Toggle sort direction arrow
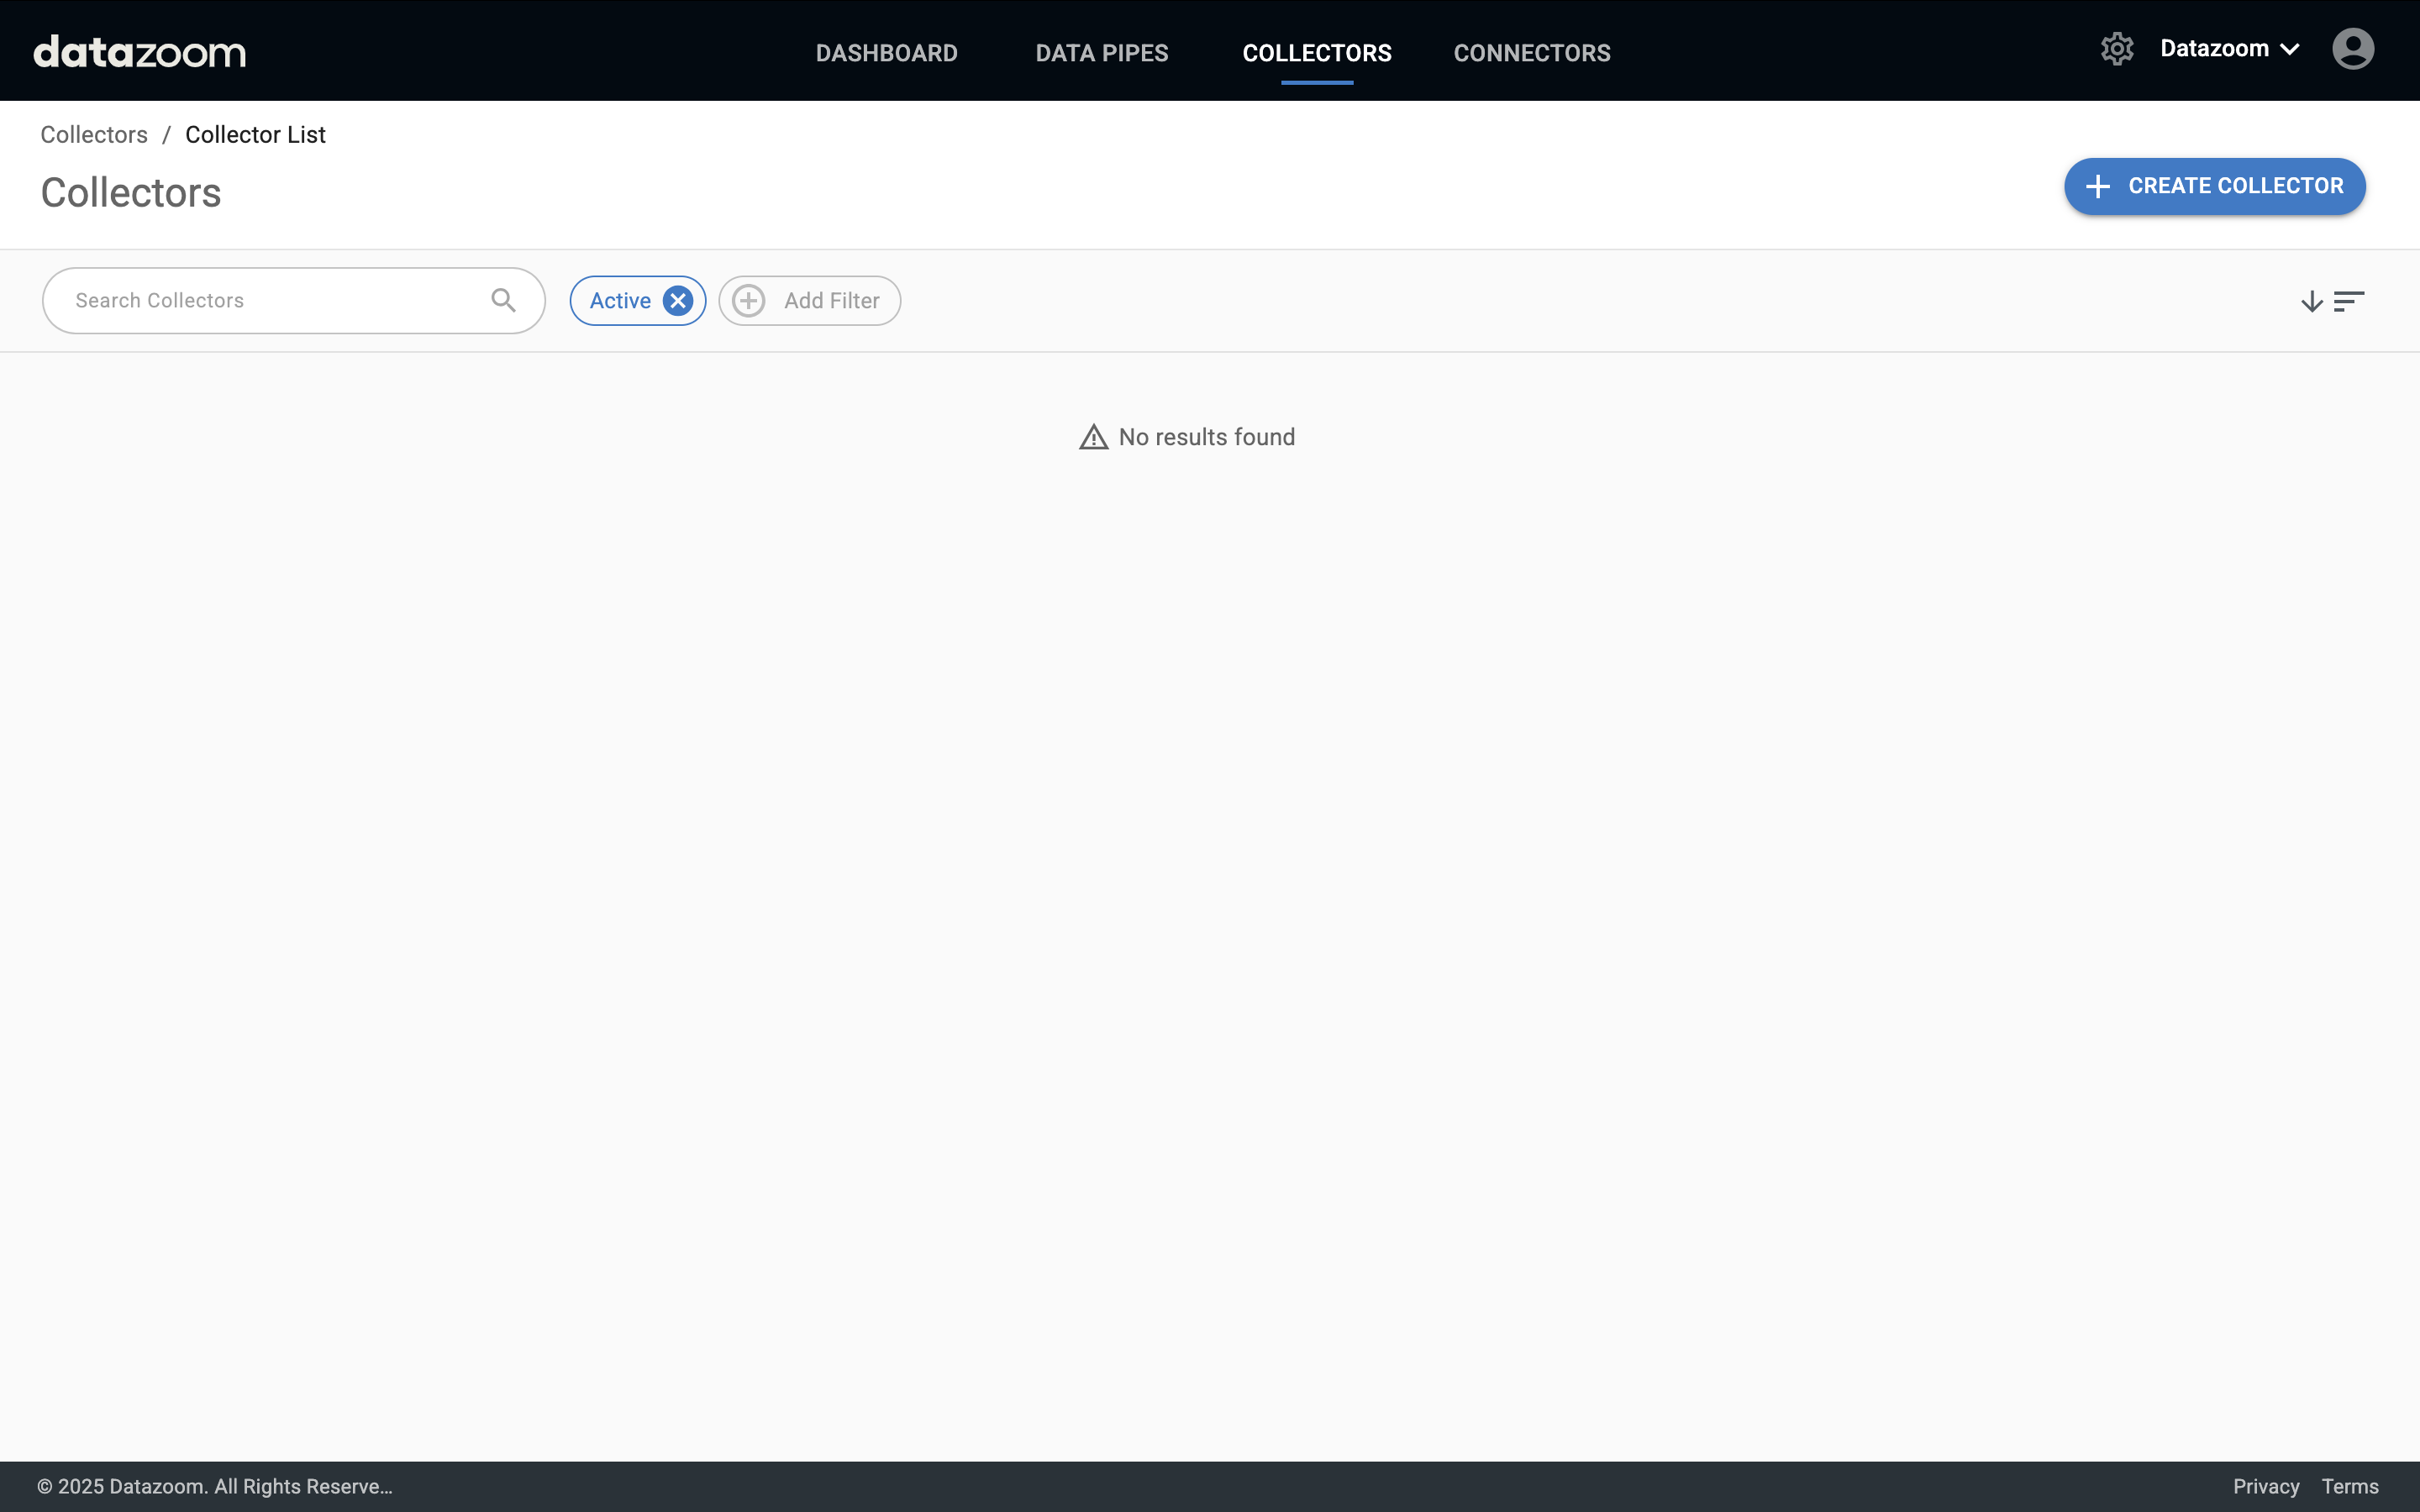The width and height of the screenshot is (2420, 1512). pyautogui.click(x=2311, y=301)
